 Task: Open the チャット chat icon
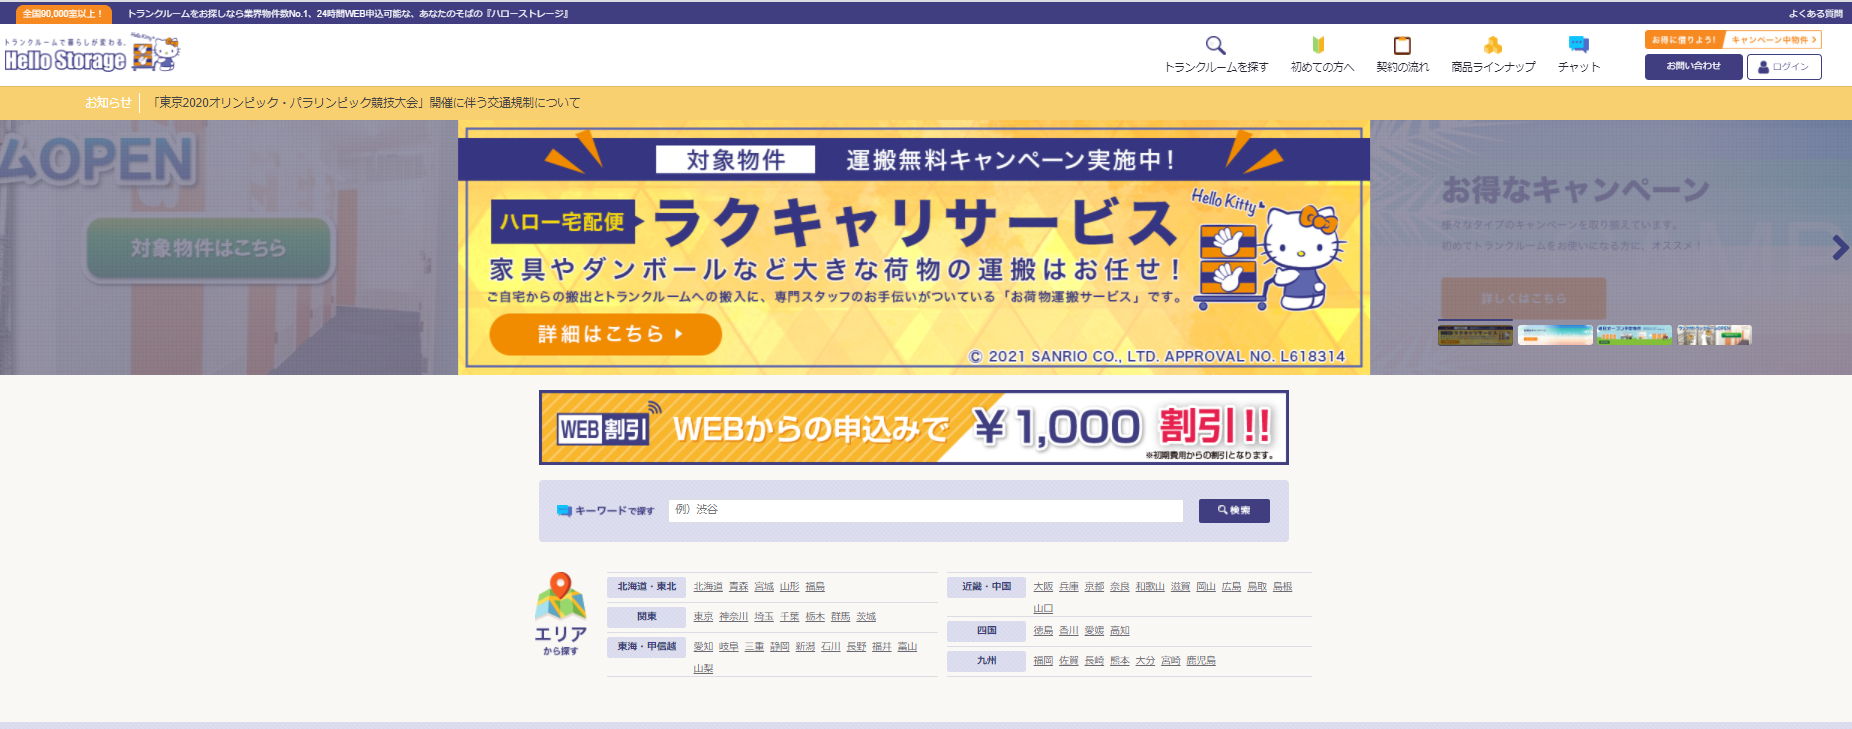point(1578,46)
